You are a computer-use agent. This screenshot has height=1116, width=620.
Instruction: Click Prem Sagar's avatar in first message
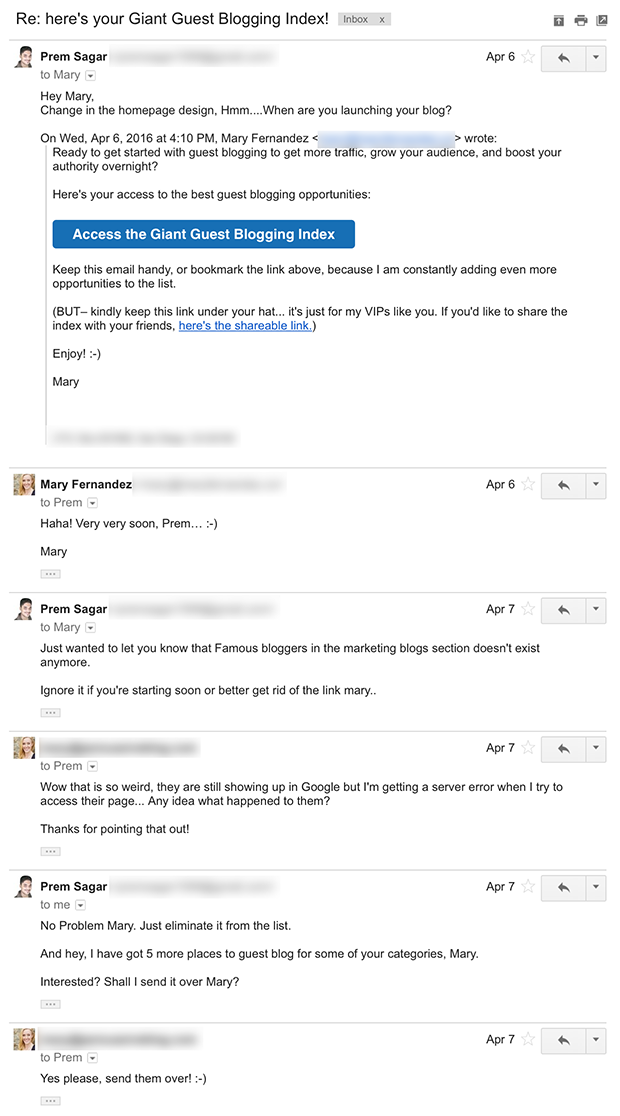tap(23, 58)
